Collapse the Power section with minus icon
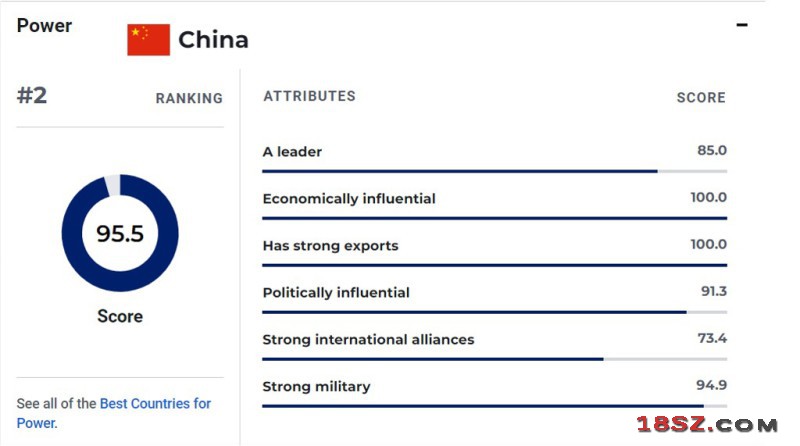800x446 pixels. [x=742, y=24]
